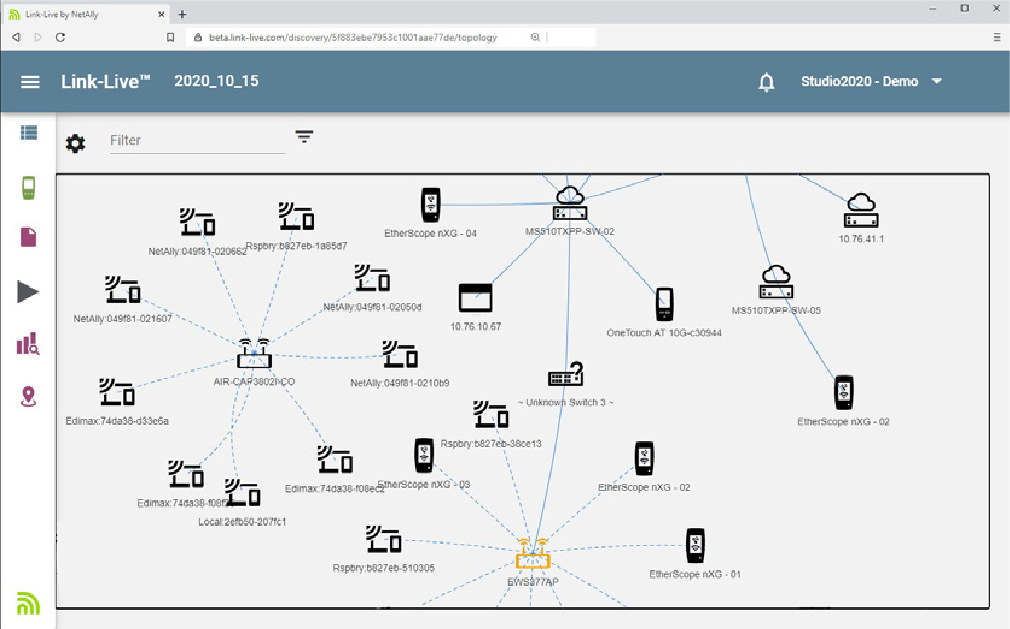This screenshot has width=1010, height=629.
Task: Open the play triangle sidebar icon
Action: [28, 292]
